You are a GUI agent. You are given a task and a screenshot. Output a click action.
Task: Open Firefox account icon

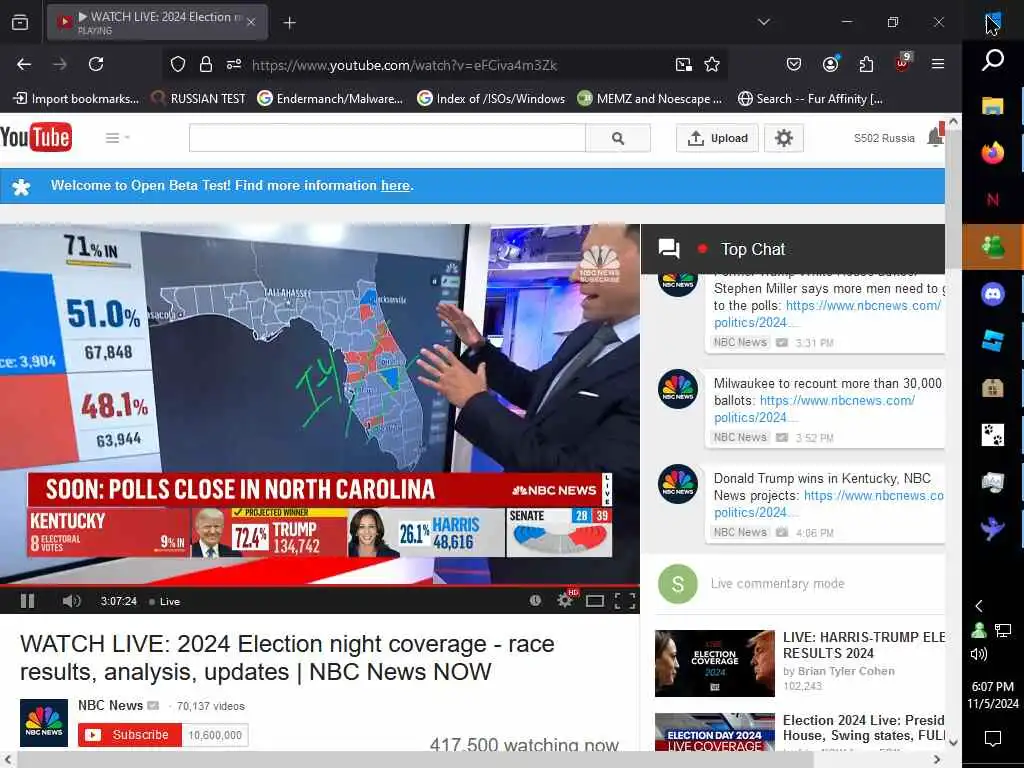tap(831, 64)
